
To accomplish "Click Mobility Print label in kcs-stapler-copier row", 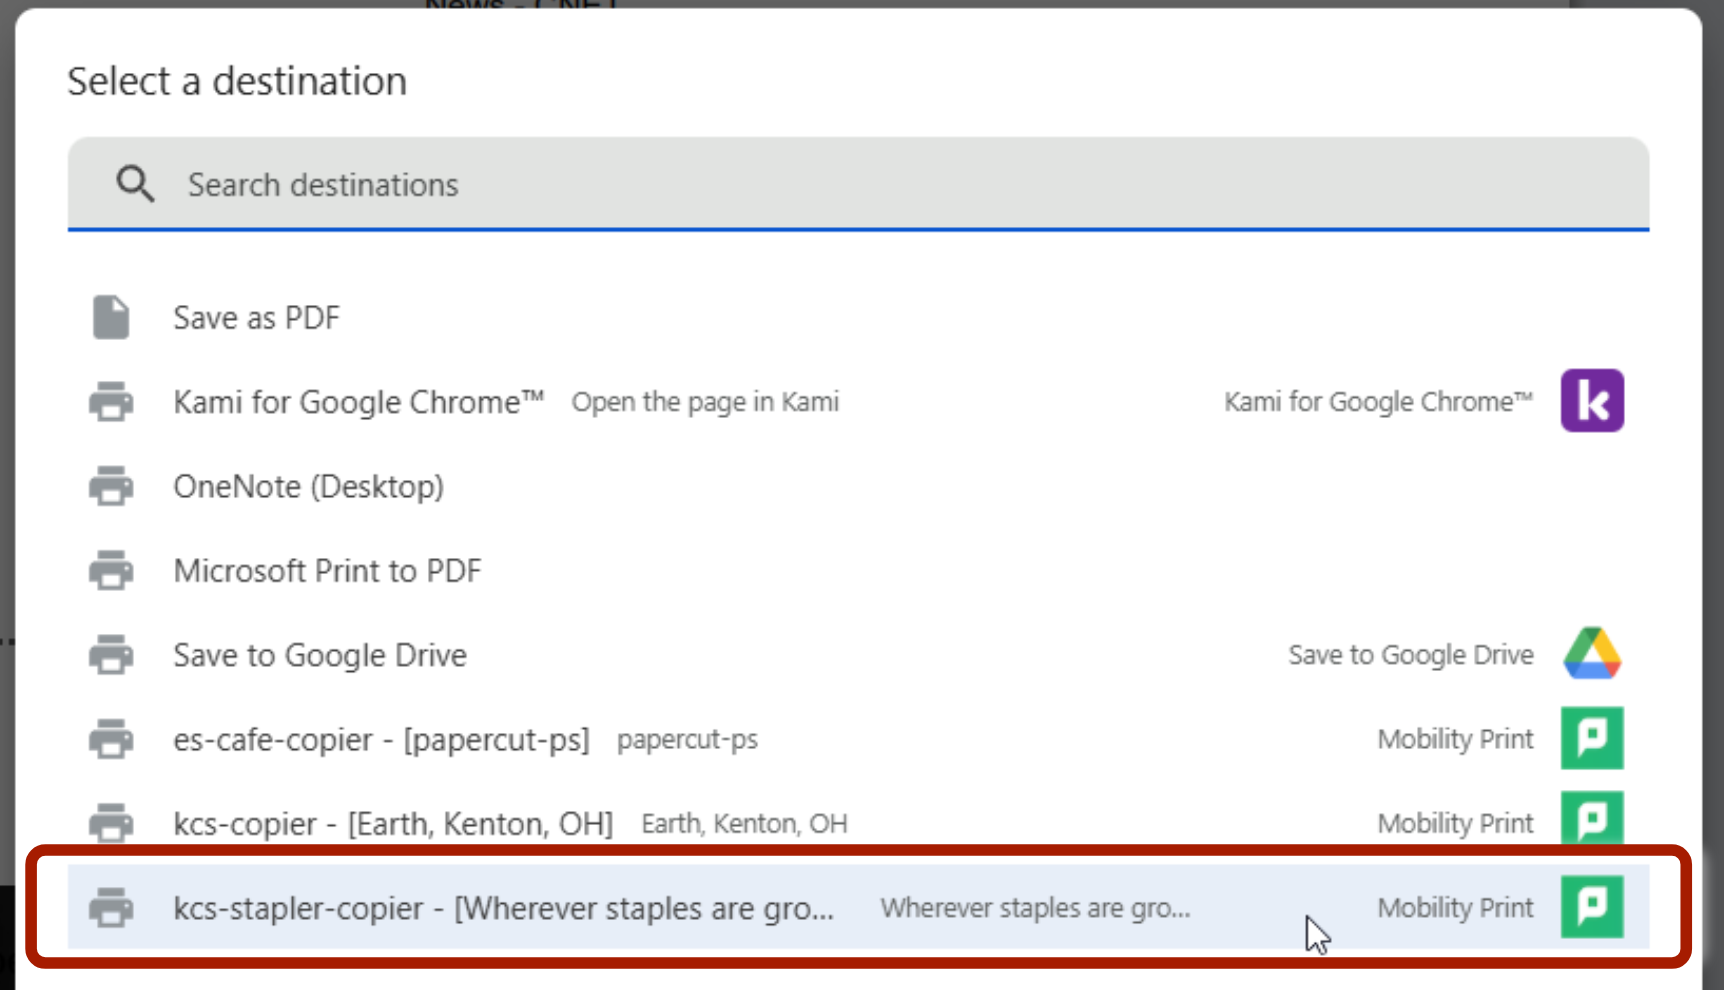I will [1455, 908].
